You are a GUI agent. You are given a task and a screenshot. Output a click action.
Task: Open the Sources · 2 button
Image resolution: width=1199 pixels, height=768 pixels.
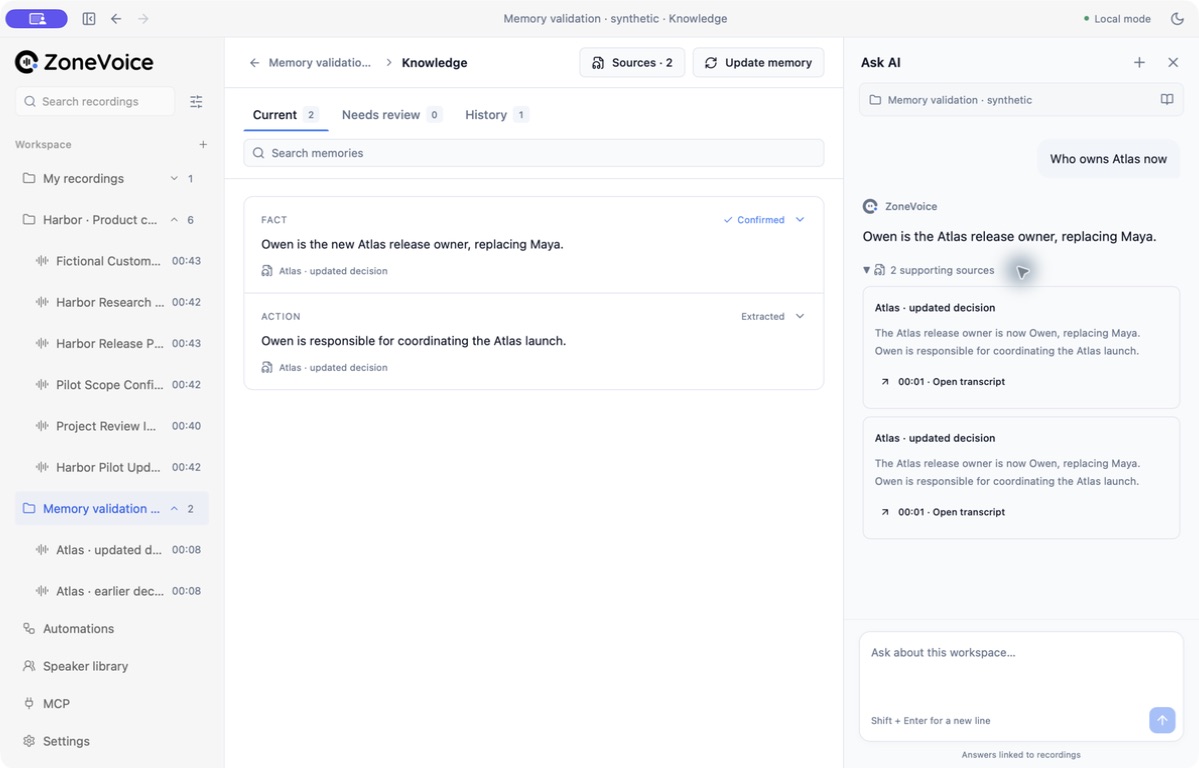(x=632, y=63)
